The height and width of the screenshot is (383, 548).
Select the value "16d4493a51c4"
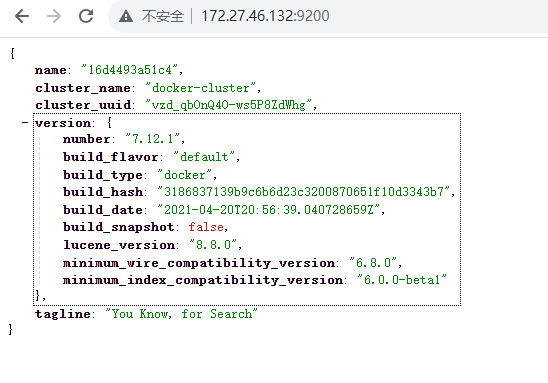(x=130, y=70)
